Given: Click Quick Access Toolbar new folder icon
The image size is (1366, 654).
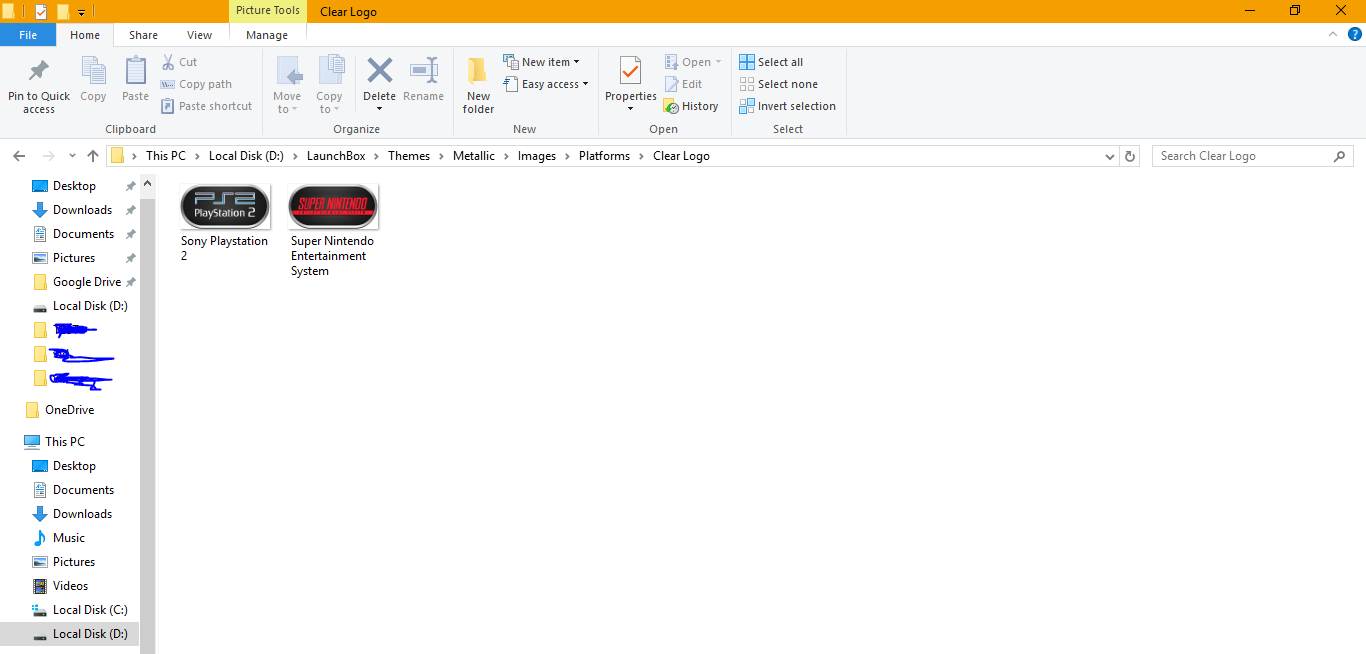Looking at the screenshot, I should [63, 12].
